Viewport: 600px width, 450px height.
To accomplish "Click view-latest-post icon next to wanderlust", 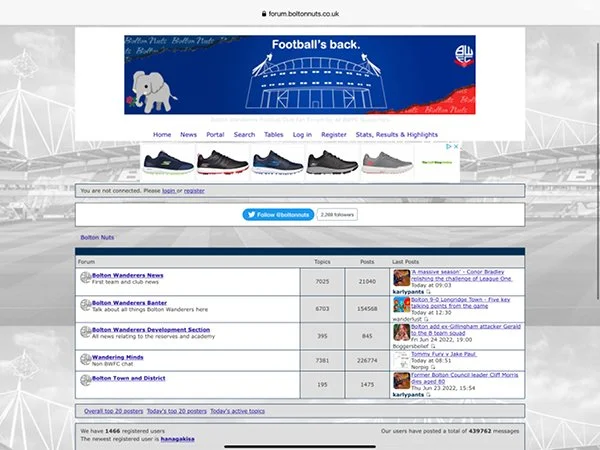I will pyautogui.click(x=426, y=319).
